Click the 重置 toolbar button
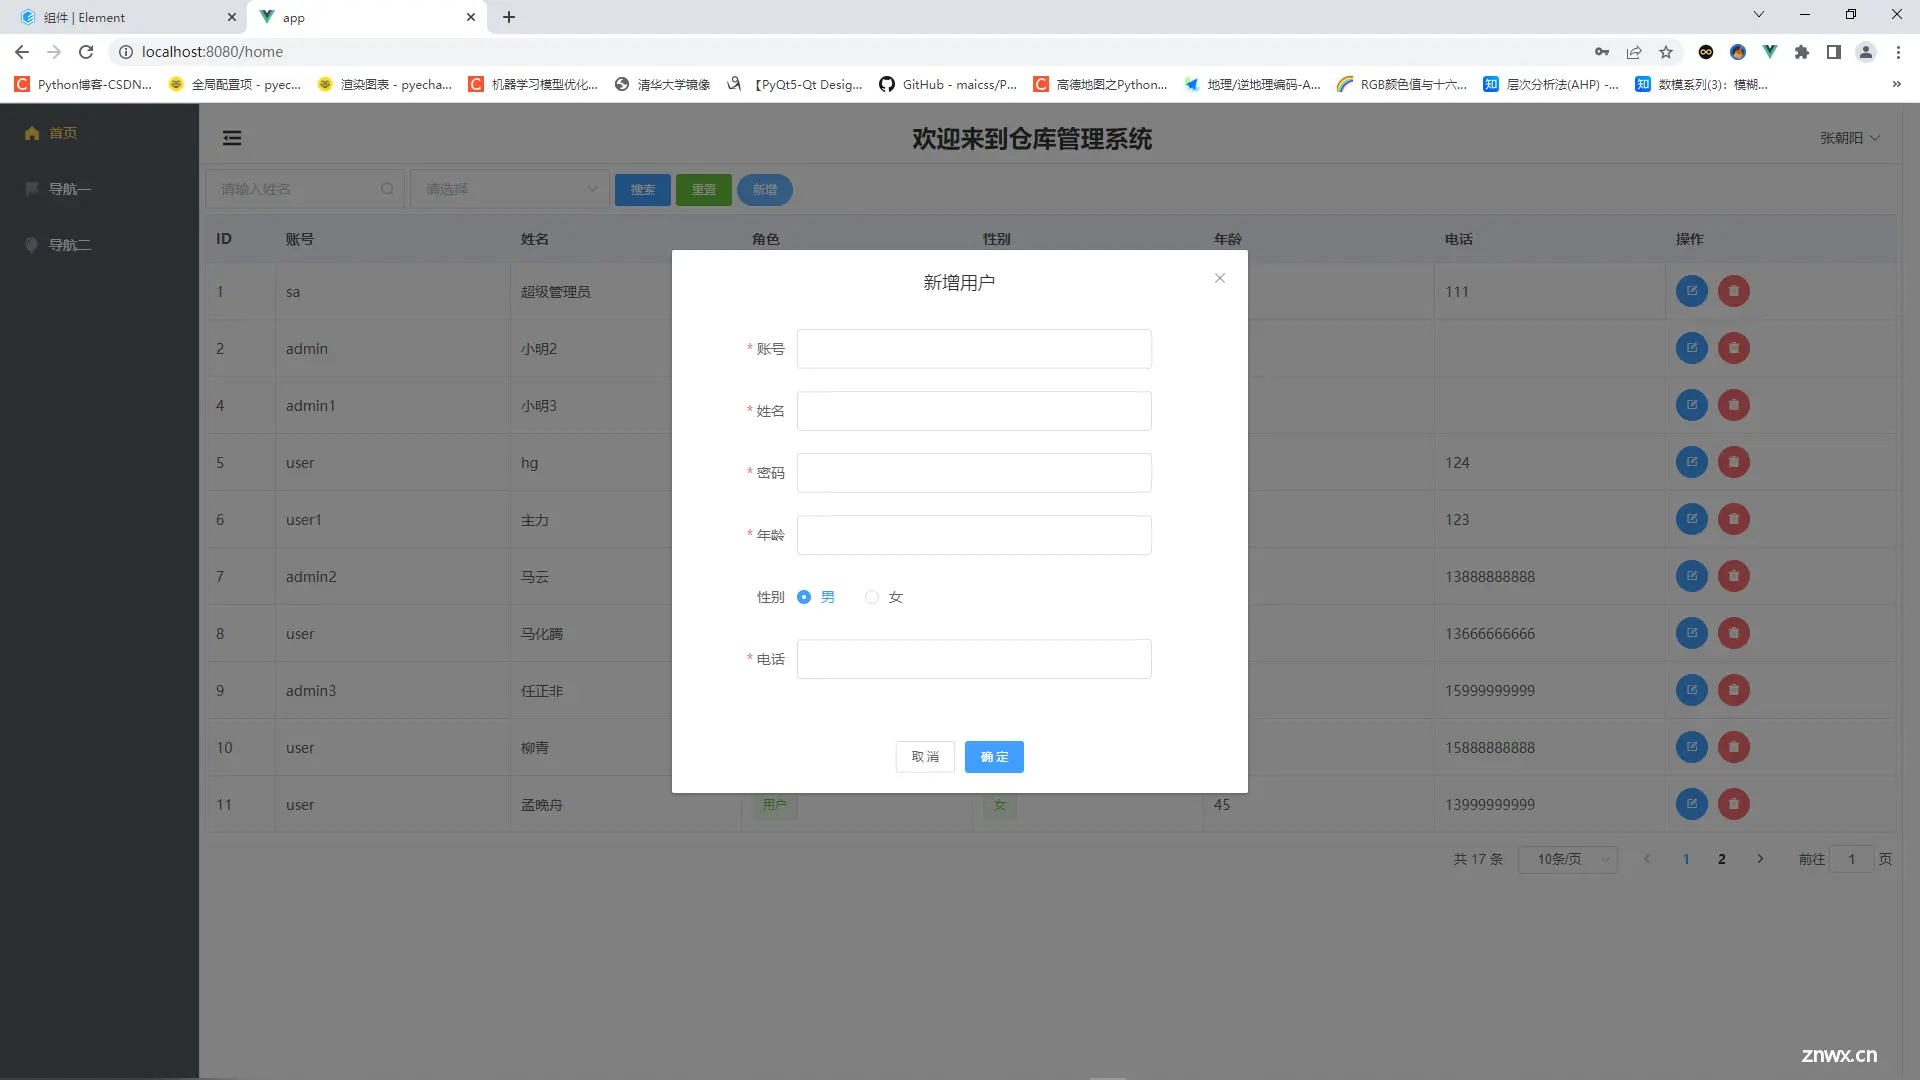 (703, 189)
